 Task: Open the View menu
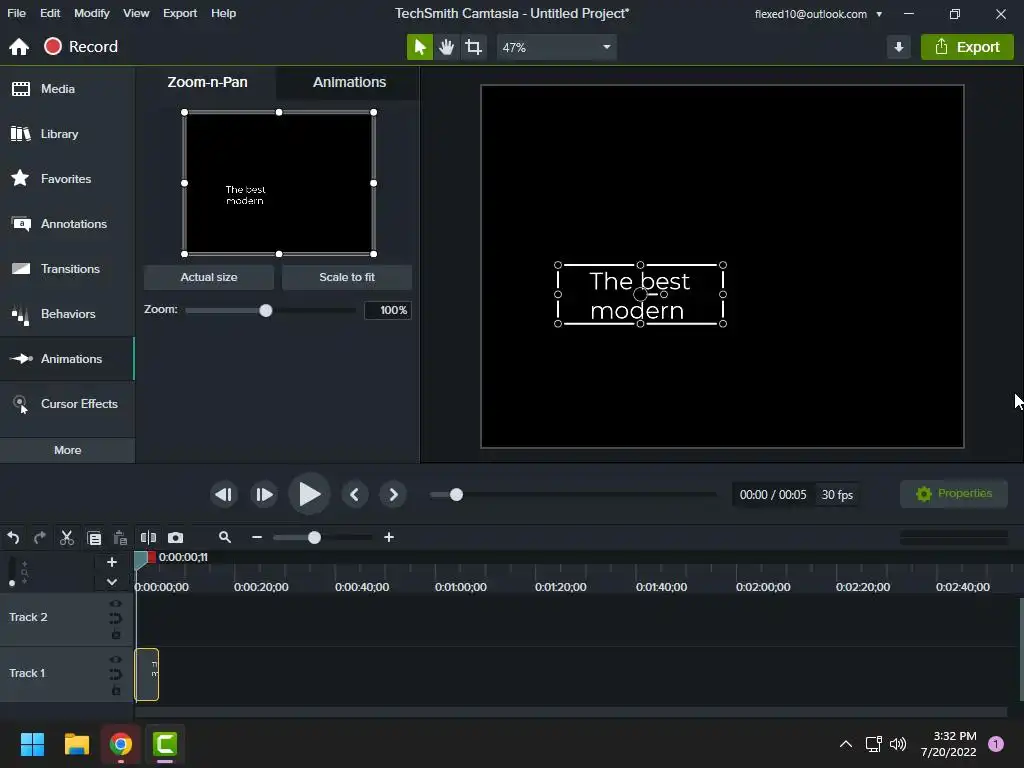point(136,13)
